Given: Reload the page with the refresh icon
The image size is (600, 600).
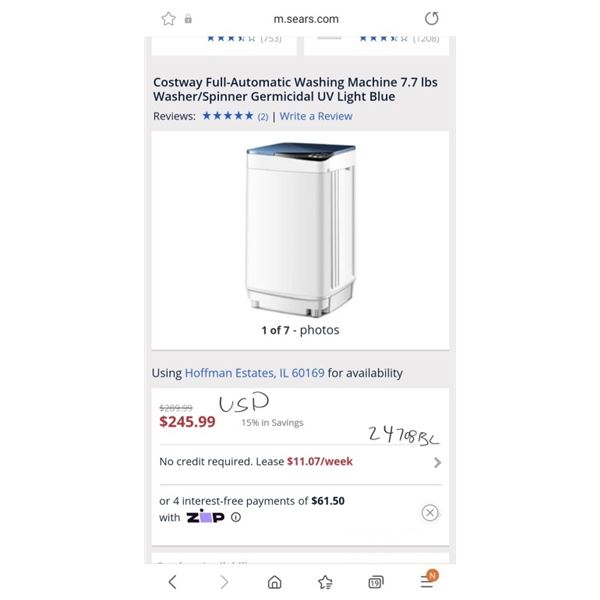Looking at the screenshot, I should [x=432, y=18].
